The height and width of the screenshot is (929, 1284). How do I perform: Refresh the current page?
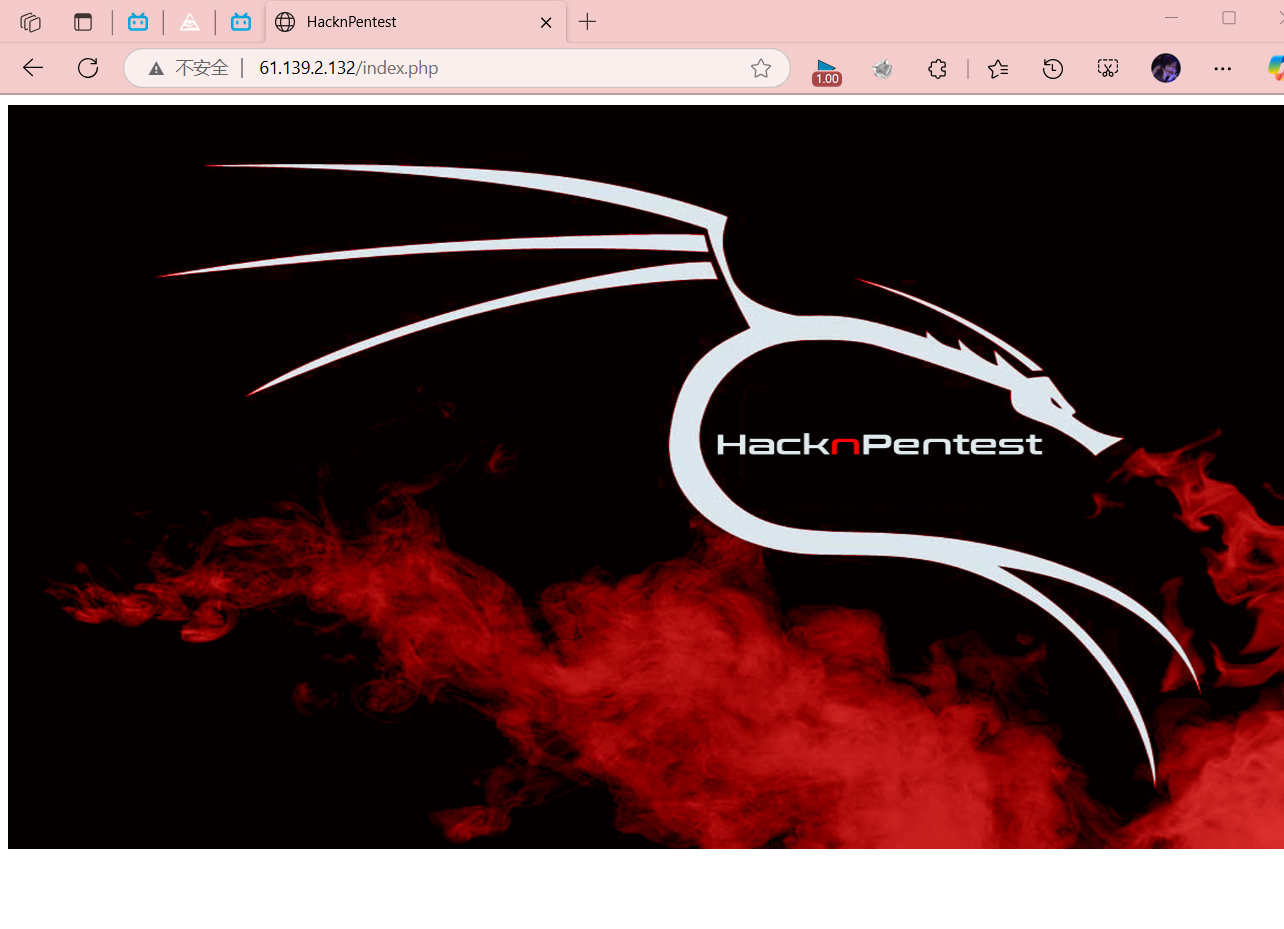(x=88, y=68)
